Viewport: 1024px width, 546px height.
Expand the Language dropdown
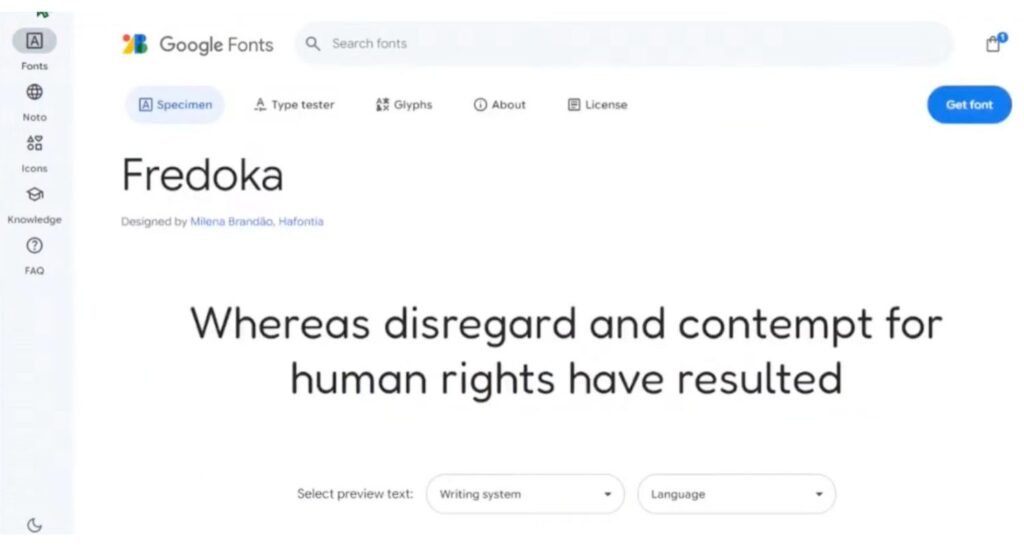[x=737, y=494]
